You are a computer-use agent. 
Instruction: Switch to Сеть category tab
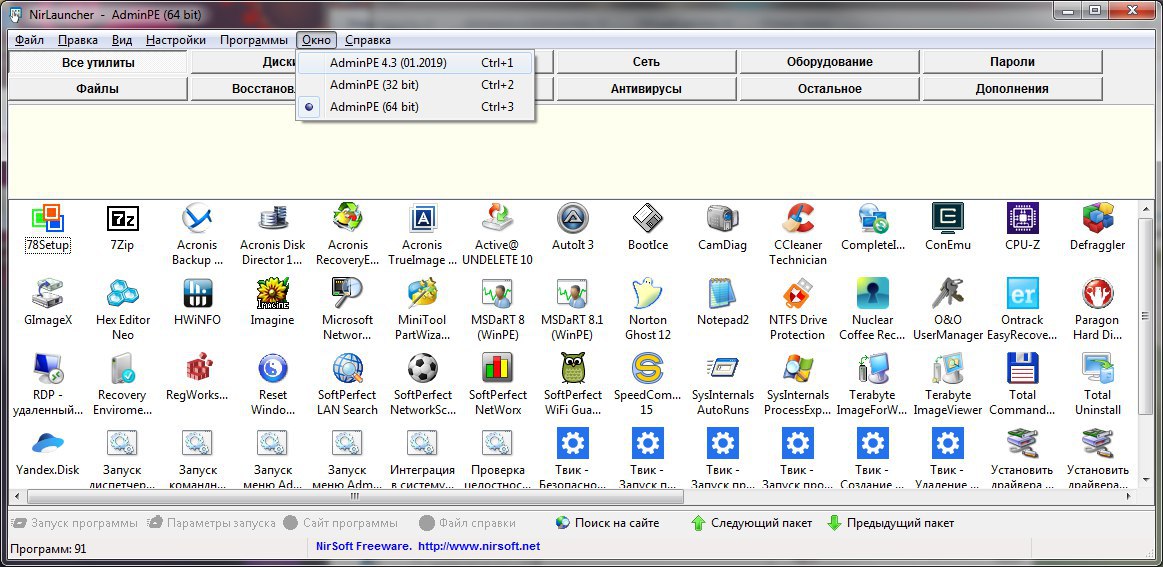point(646,62)
